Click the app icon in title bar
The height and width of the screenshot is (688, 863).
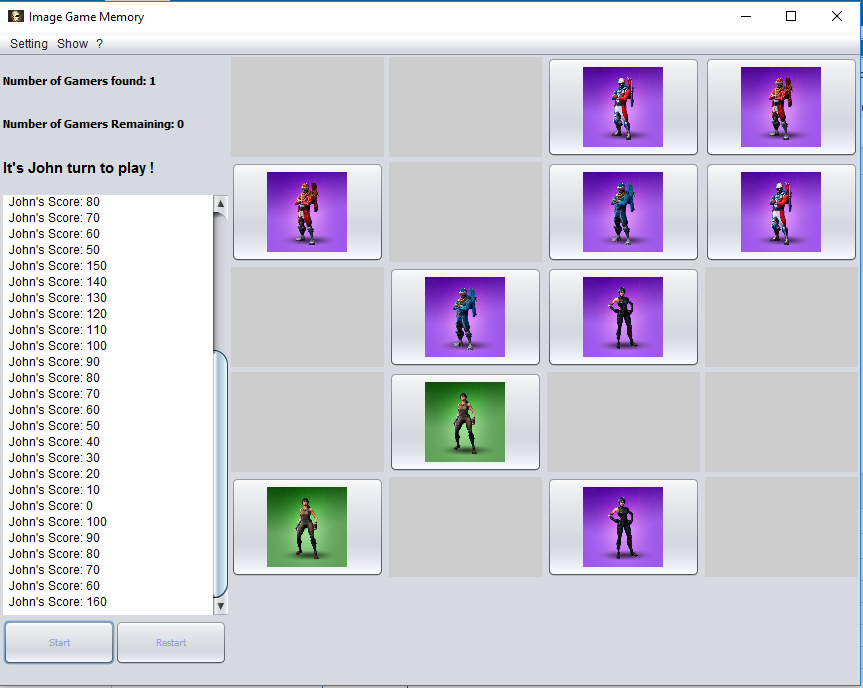[x=16, y=16]
